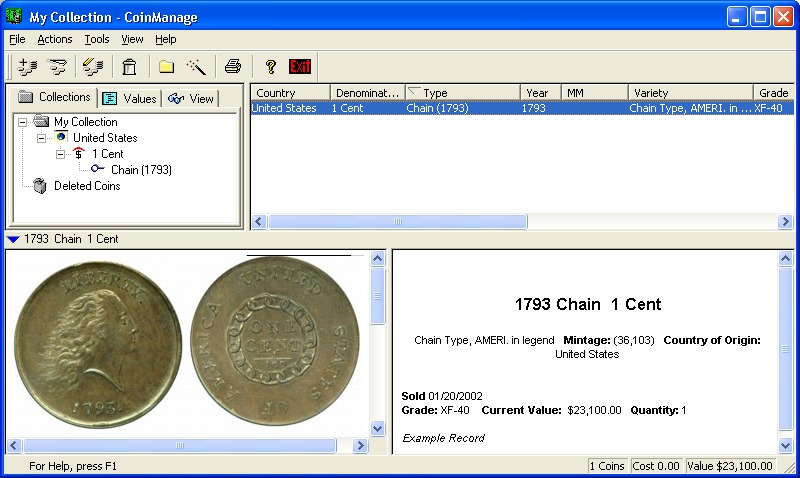Viewport: 800px width, 478px height.
Task: Click the coin image up scroll arrow
Action: (x=378, y=258)
